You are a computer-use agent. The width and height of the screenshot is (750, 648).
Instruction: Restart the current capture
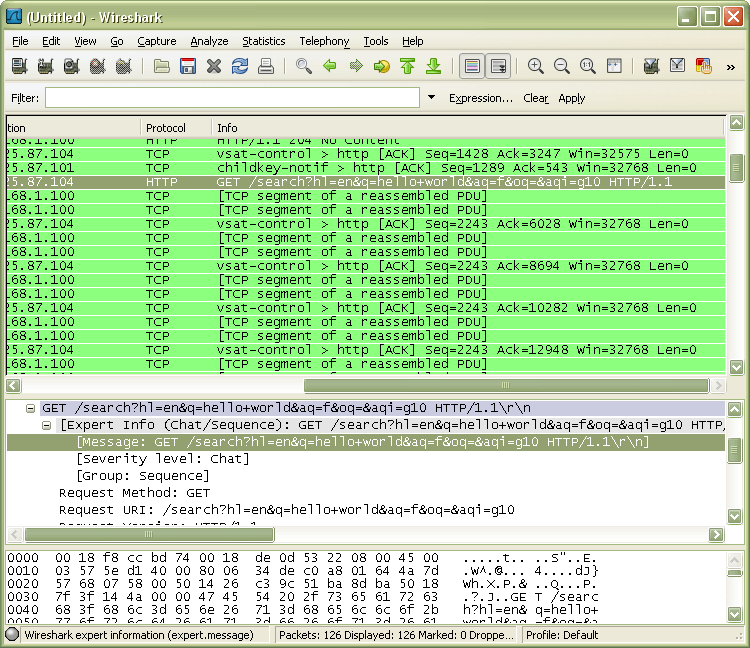tap(123, 66)
